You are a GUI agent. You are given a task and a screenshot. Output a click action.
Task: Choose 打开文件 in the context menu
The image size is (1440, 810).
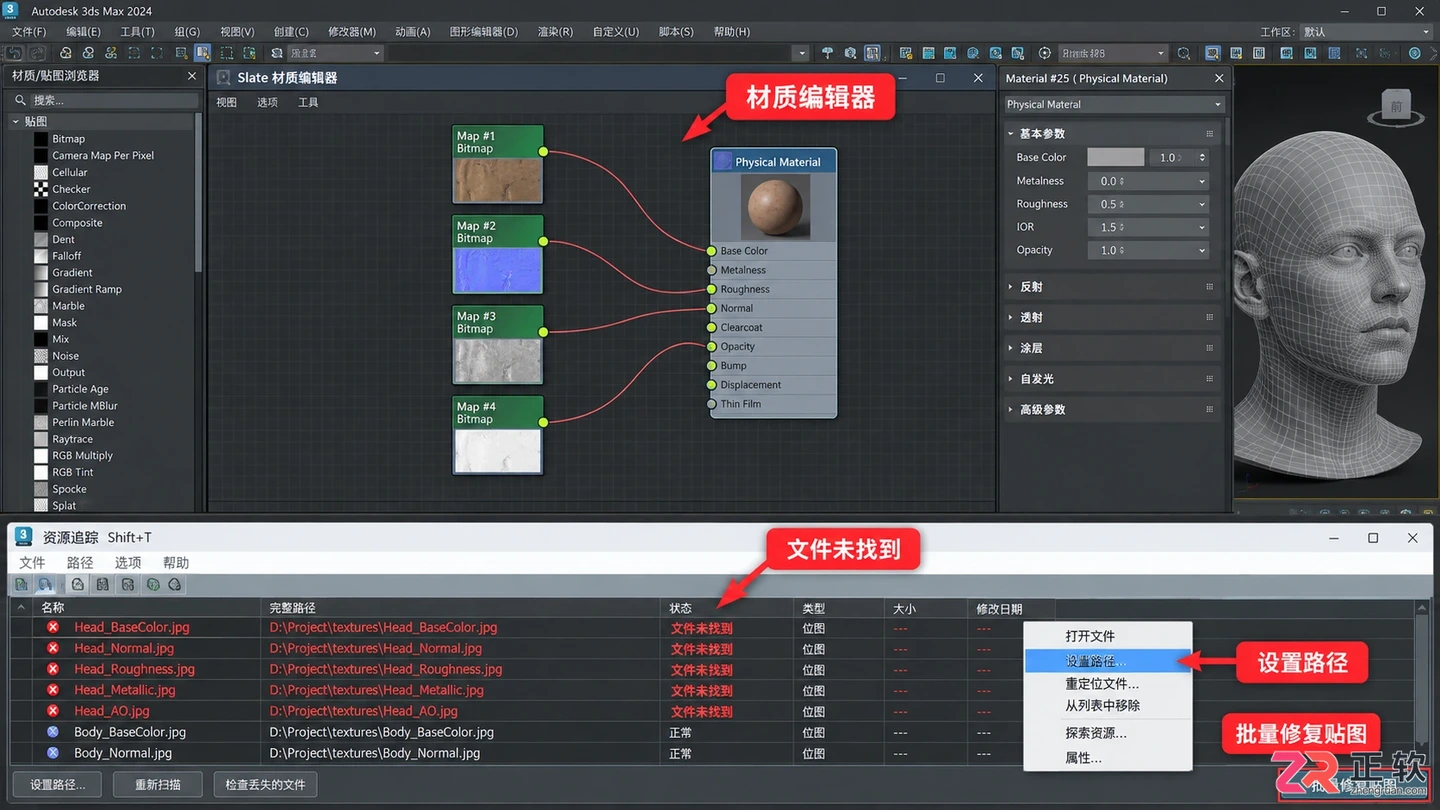click(1108, 636)
